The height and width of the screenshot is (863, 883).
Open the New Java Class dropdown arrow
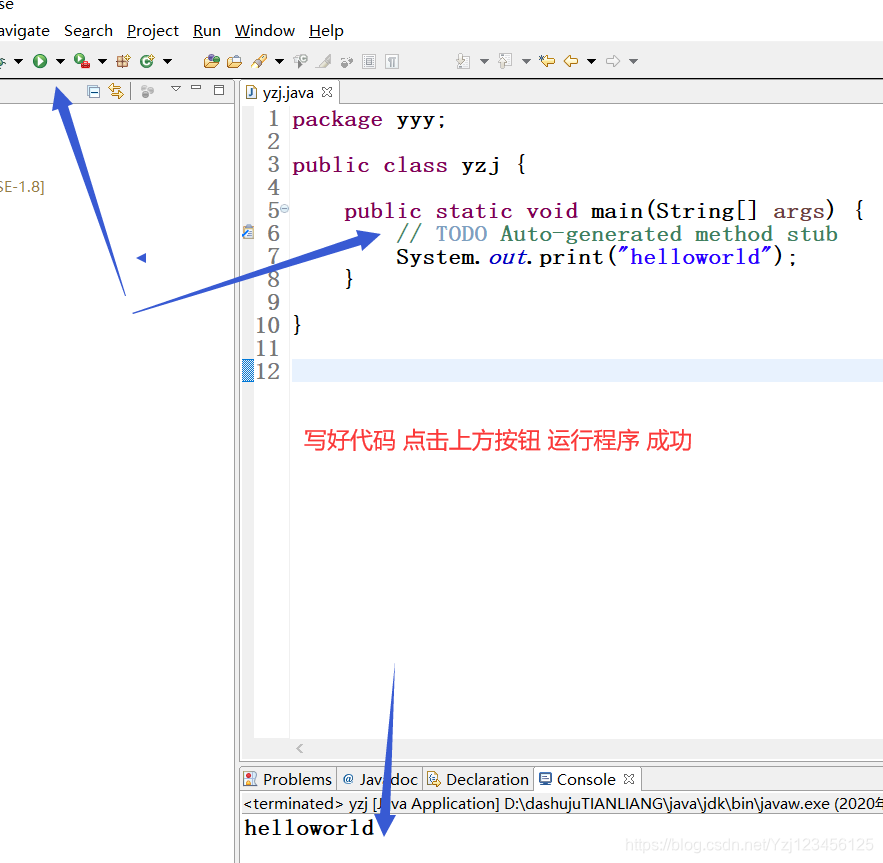click(167, 61)
